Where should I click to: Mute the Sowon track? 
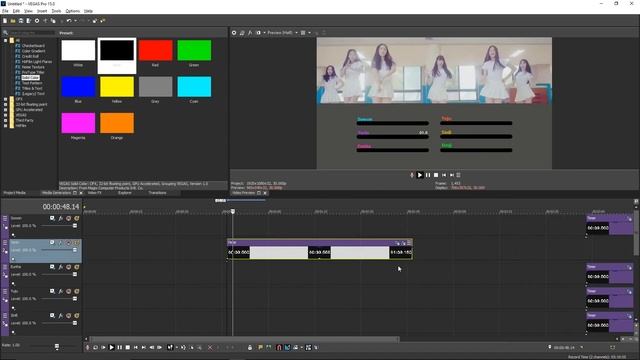click(69, 218)
